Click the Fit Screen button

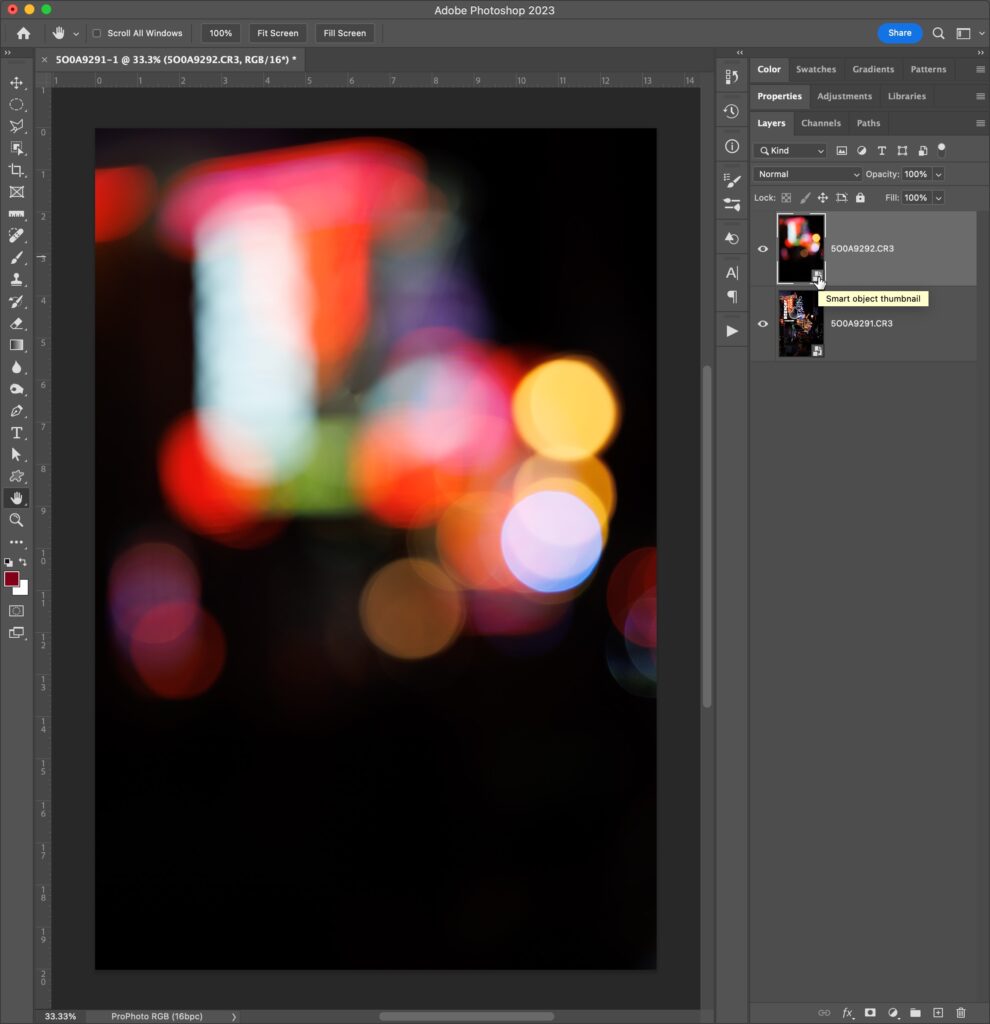[x=278, y=33]
